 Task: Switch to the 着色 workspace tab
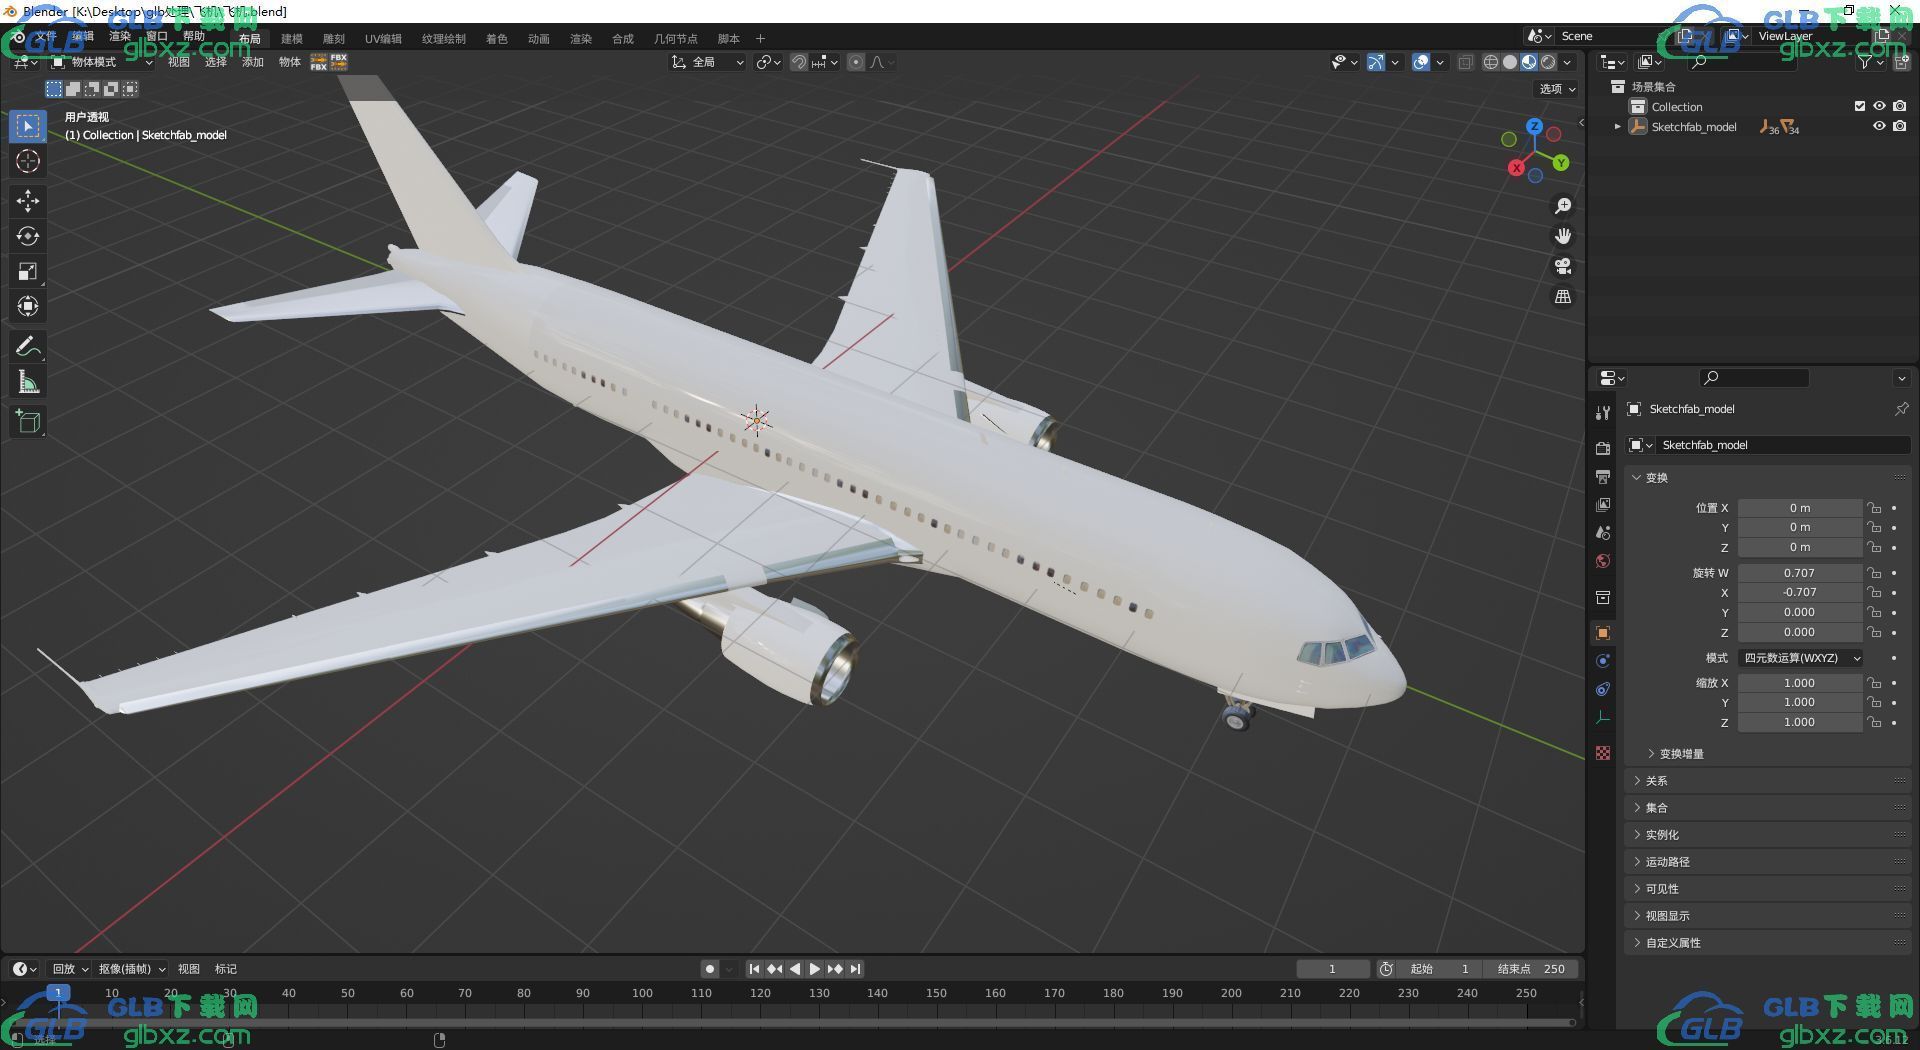coord(496,39)
